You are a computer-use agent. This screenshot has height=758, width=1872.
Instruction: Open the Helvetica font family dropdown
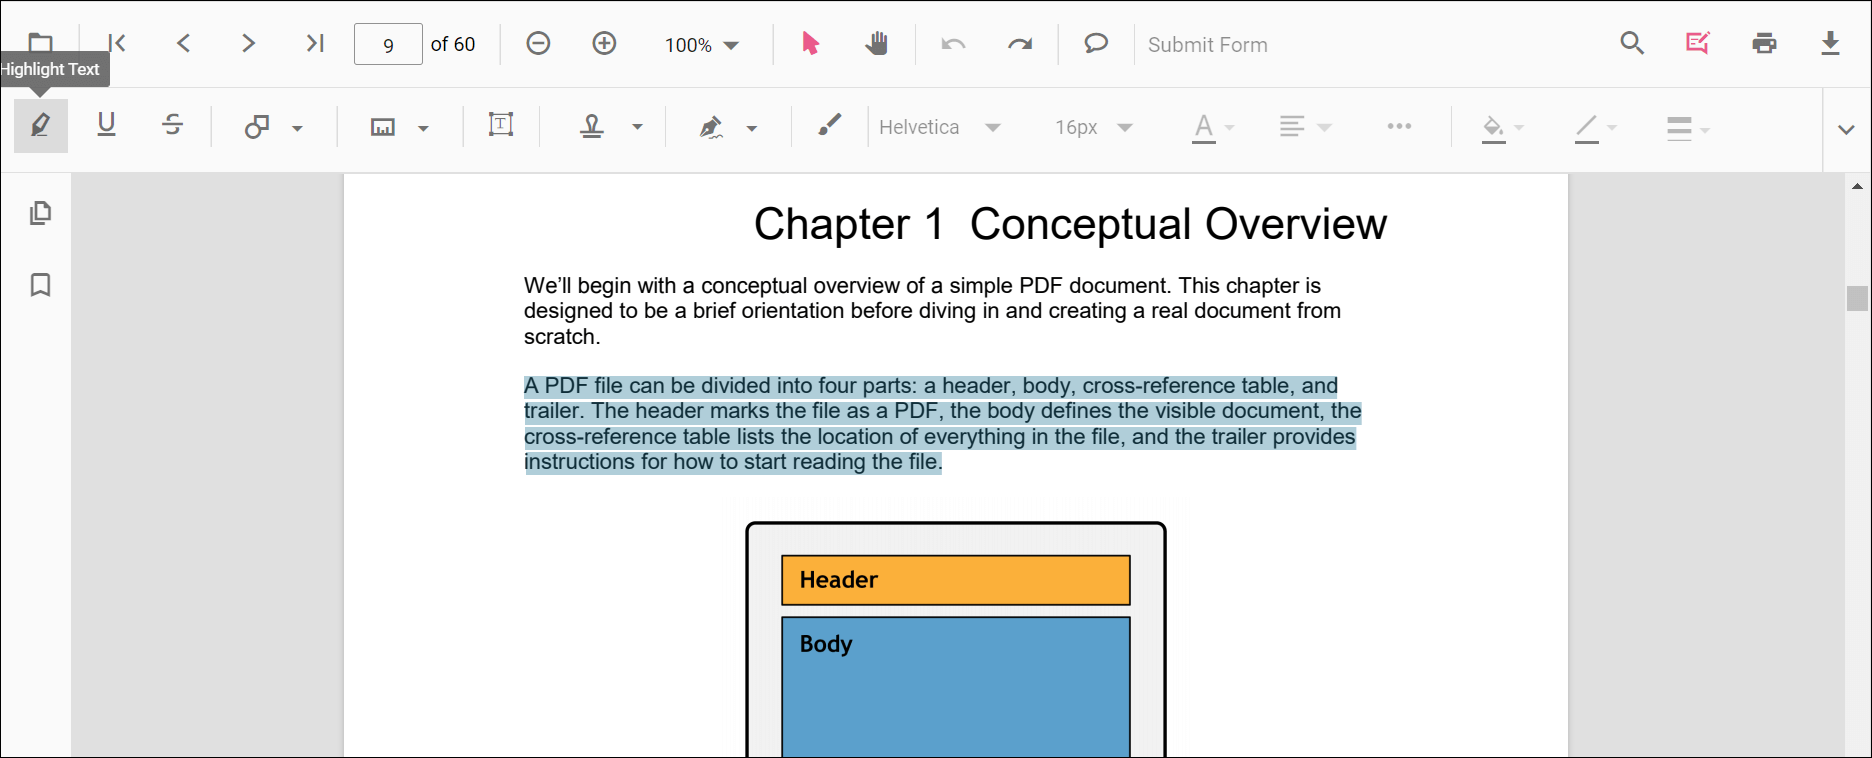click(940, 127)
